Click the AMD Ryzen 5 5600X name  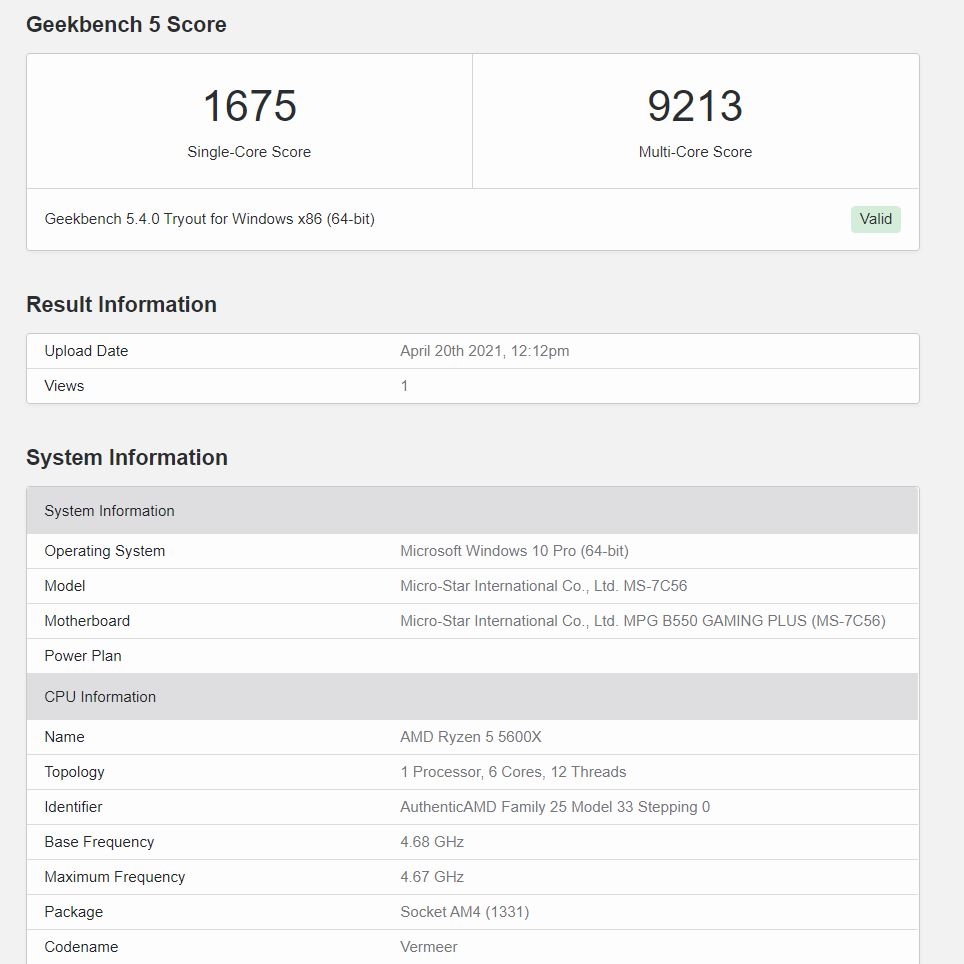pyautogui.click(x=470, y=737)
